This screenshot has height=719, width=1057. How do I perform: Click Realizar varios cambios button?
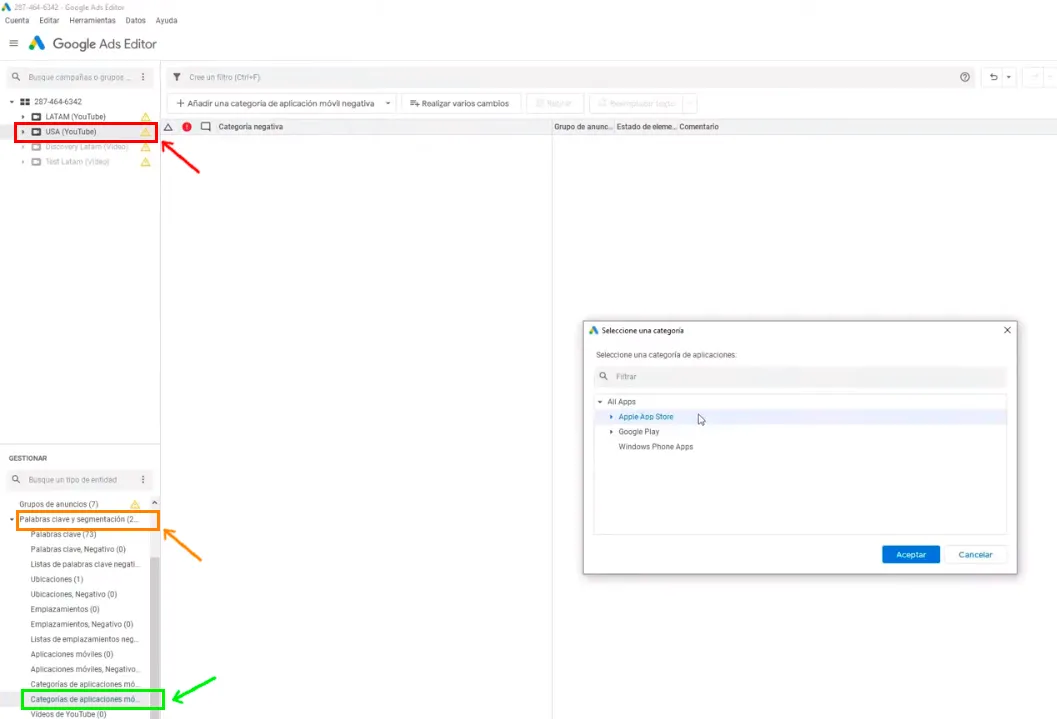coord(460,103)
